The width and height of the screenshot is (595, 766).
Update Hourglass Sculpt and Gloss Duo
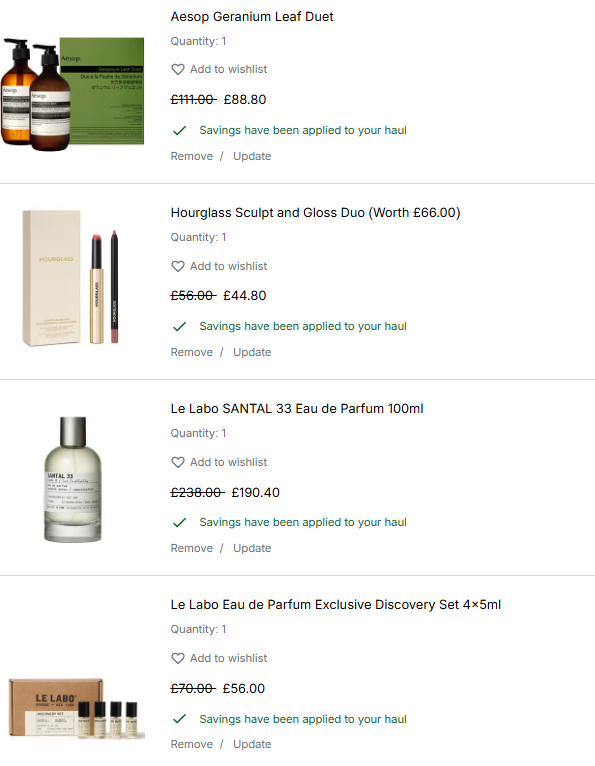pos(252,352)
